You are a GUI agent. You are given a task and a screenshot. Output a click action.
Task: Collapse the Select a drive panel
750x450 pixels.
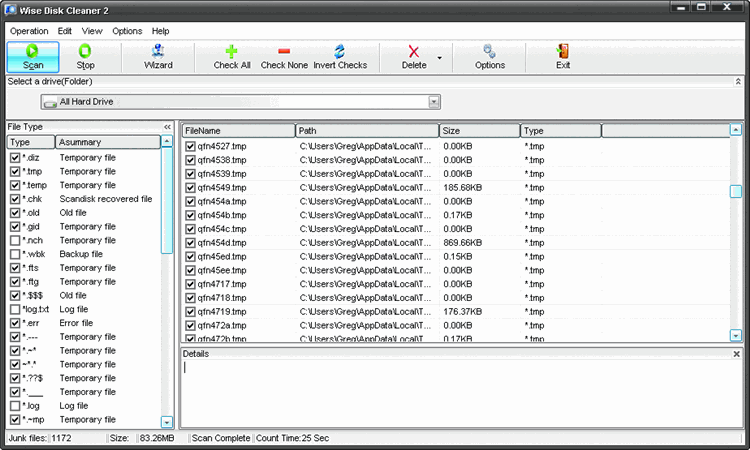pyautogui.click(x=738, y=82)
